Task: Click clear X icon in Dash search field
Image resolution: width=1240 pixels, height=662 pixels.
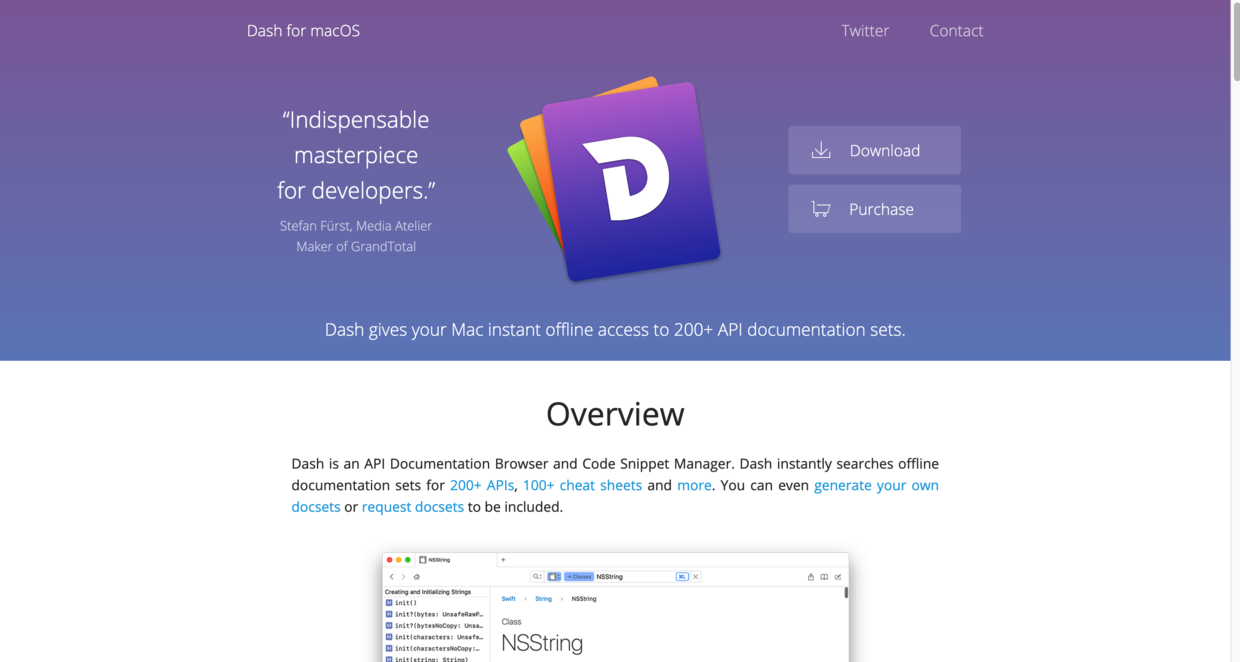Action: coord(696,577)
